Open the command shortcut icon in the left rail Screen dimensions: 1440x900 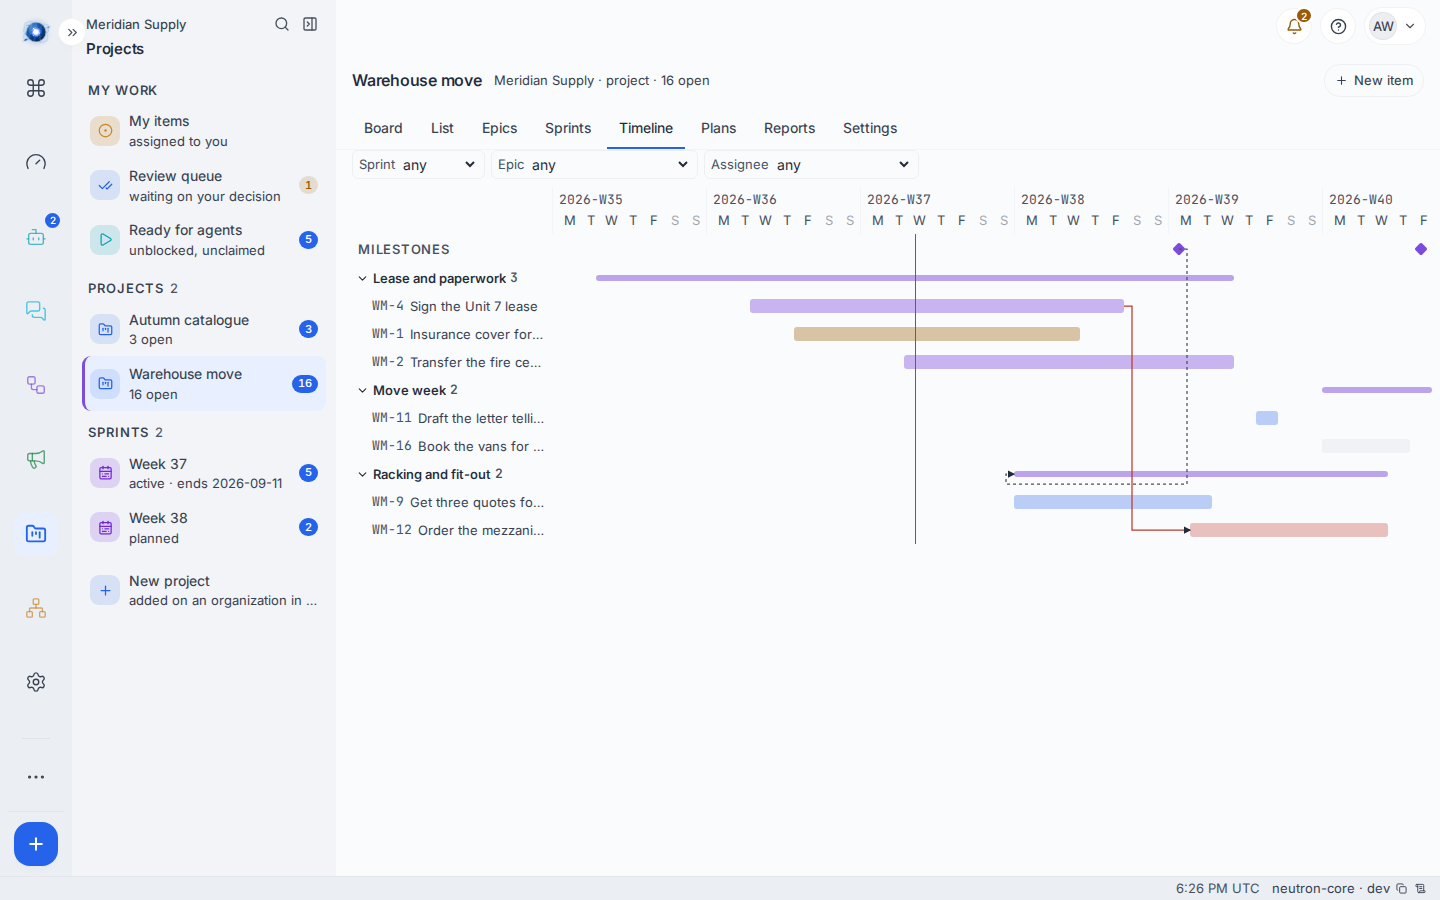pyautogui.click(x=36, y=88)
